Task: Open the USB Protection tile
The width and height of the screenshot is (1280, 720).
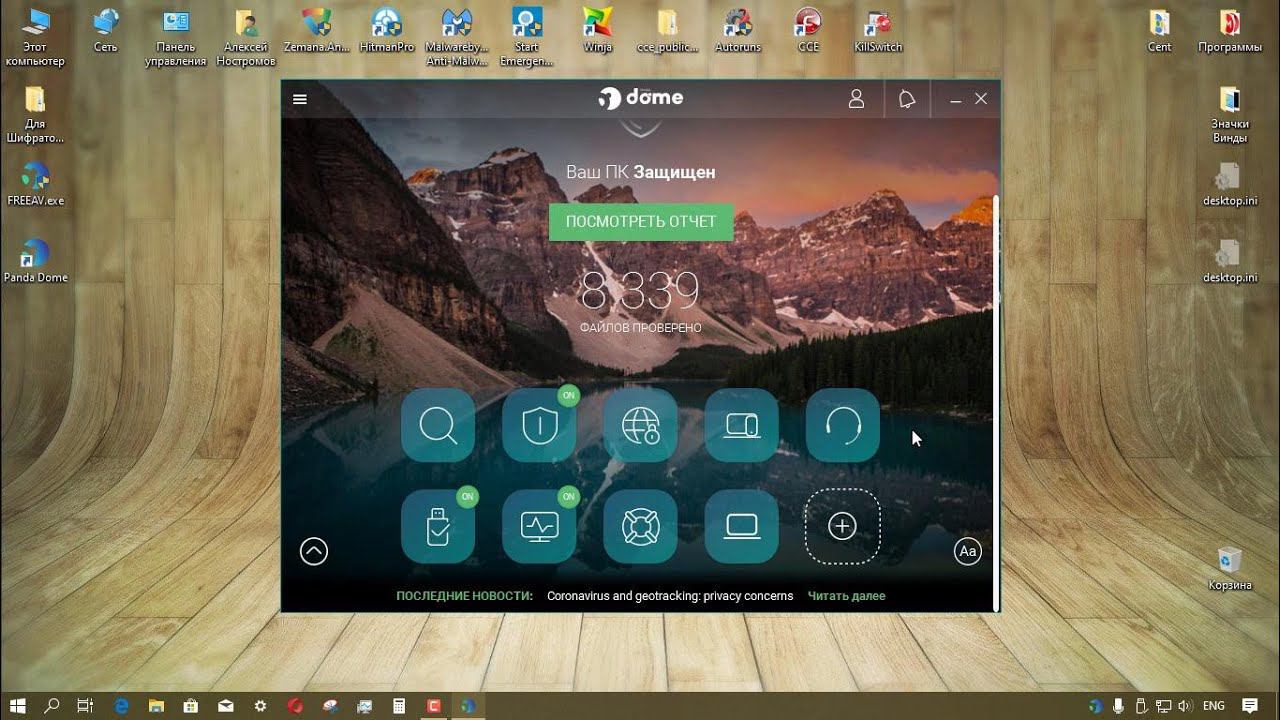Action: coord(438,526)
